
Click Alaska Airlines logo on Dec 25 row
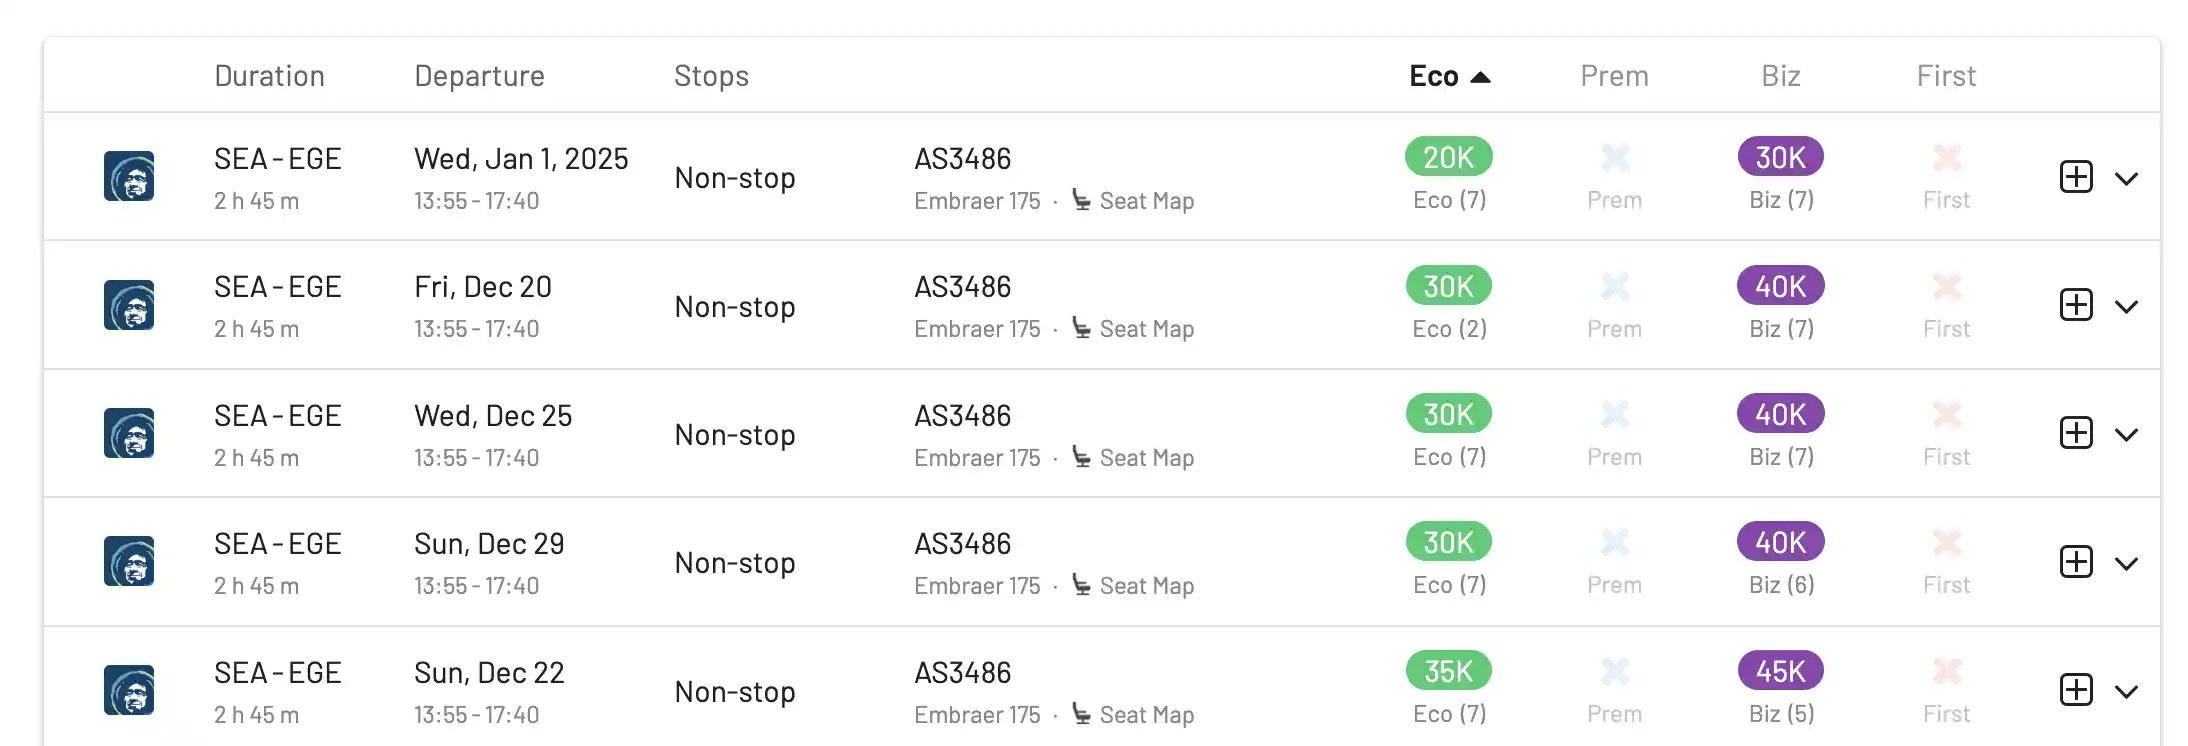[x=129, y=433]
